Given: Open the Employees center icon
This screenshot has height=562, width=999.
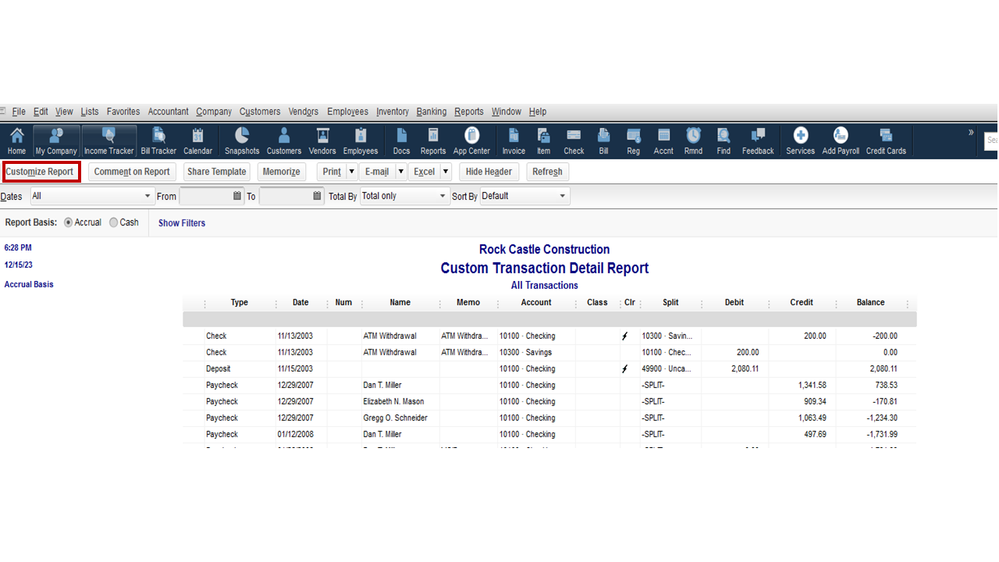Looking at the screenshot, I should tap(361, 141).
